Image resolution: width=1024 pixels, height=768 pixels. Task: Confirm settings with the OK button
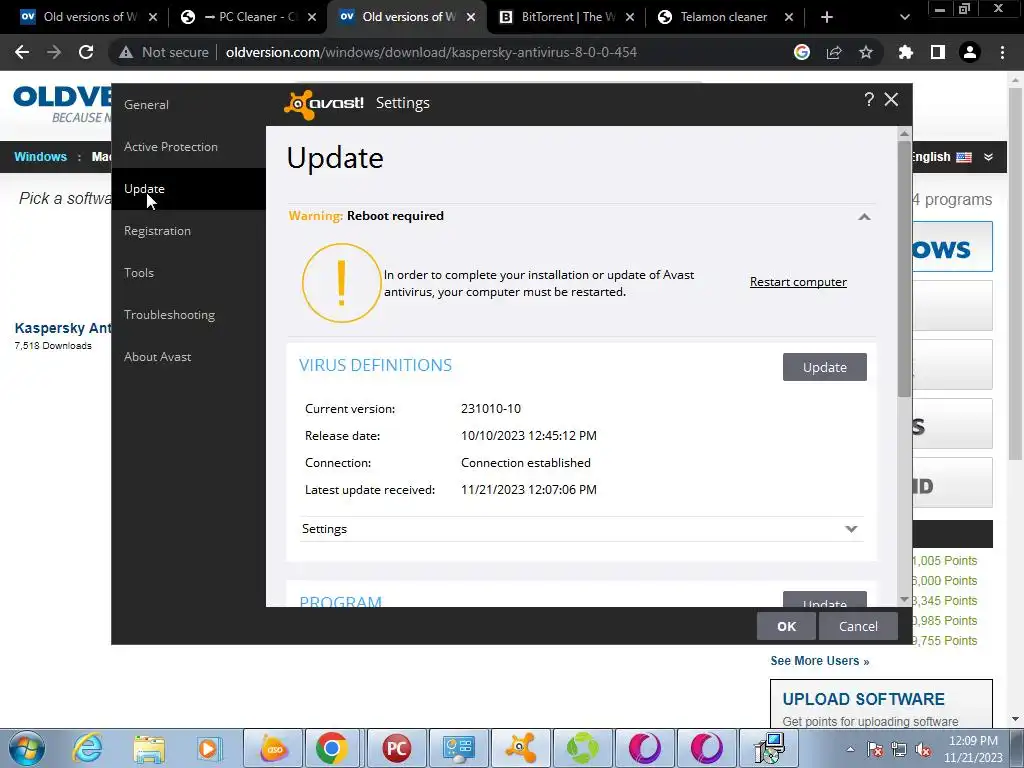pyautogui.click(x=786, y=626)
